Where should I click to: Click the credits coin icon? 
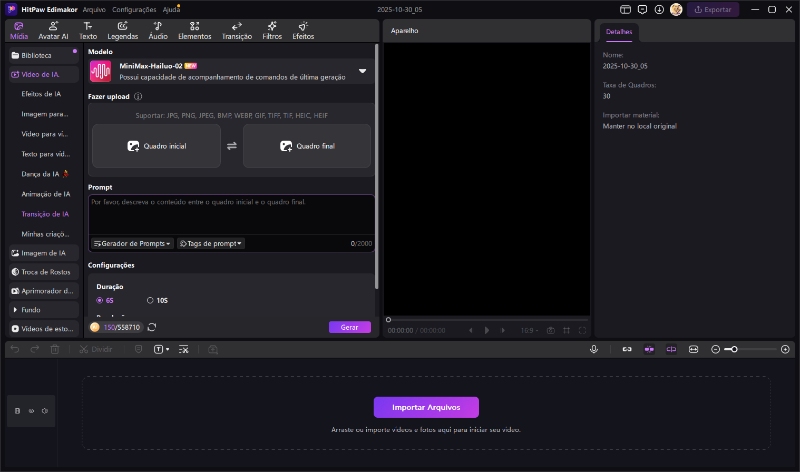click(x=94, y=327)
